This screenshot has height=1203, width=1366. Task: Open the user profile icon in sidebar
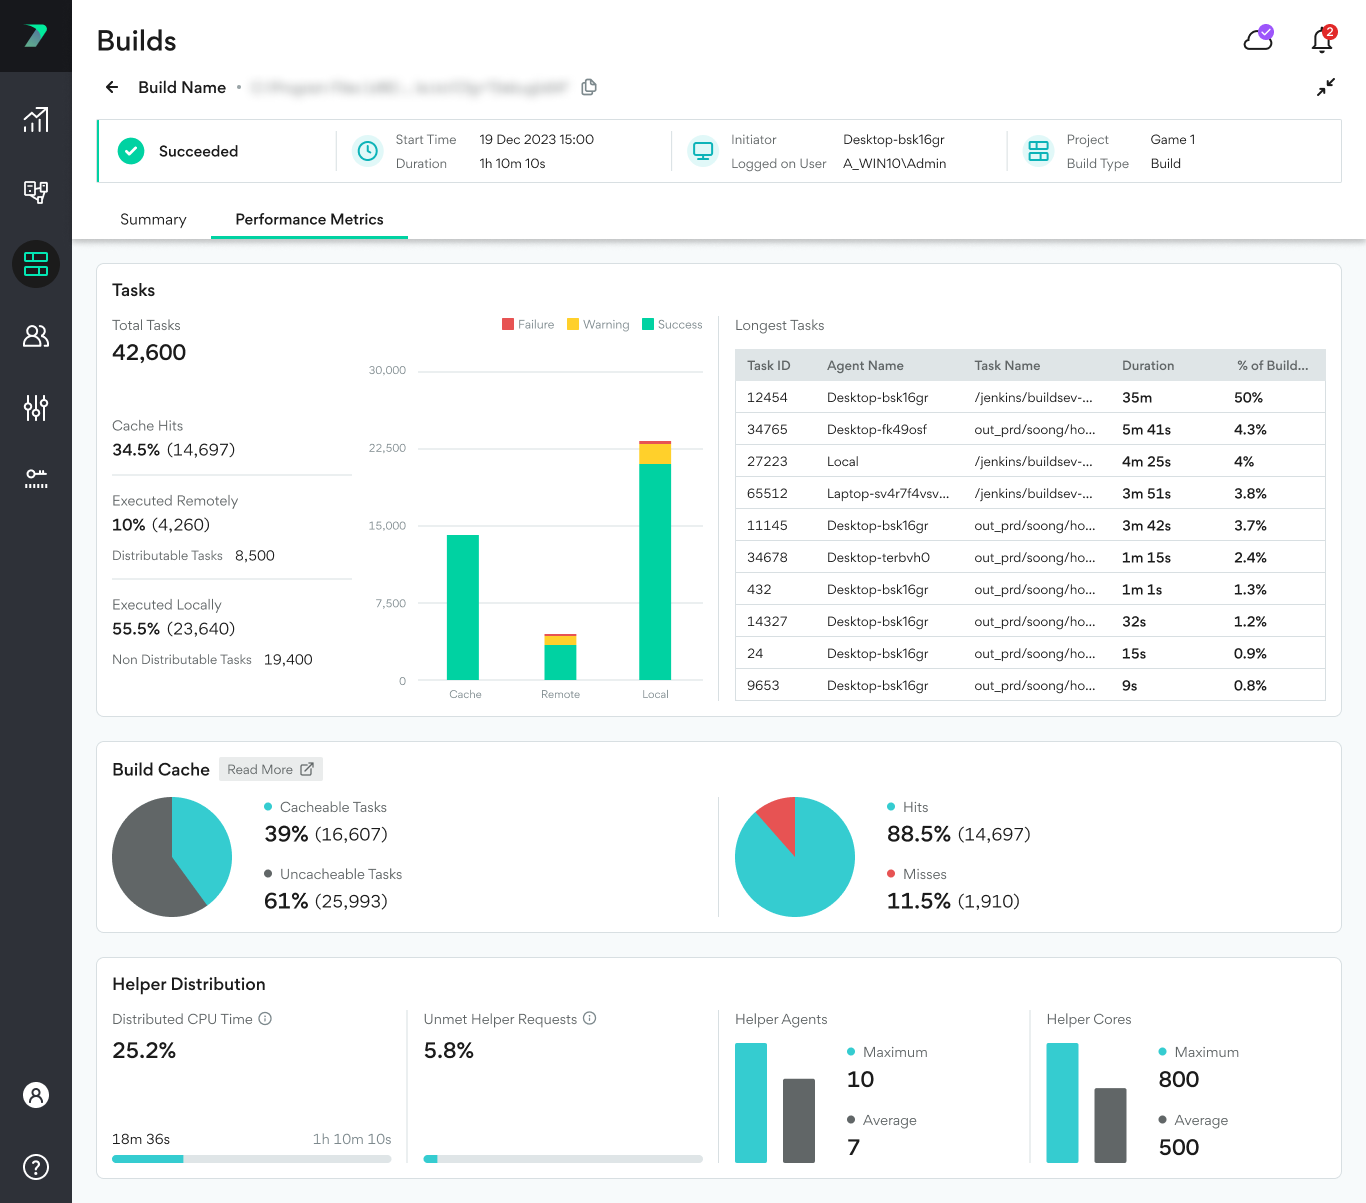36,1095
